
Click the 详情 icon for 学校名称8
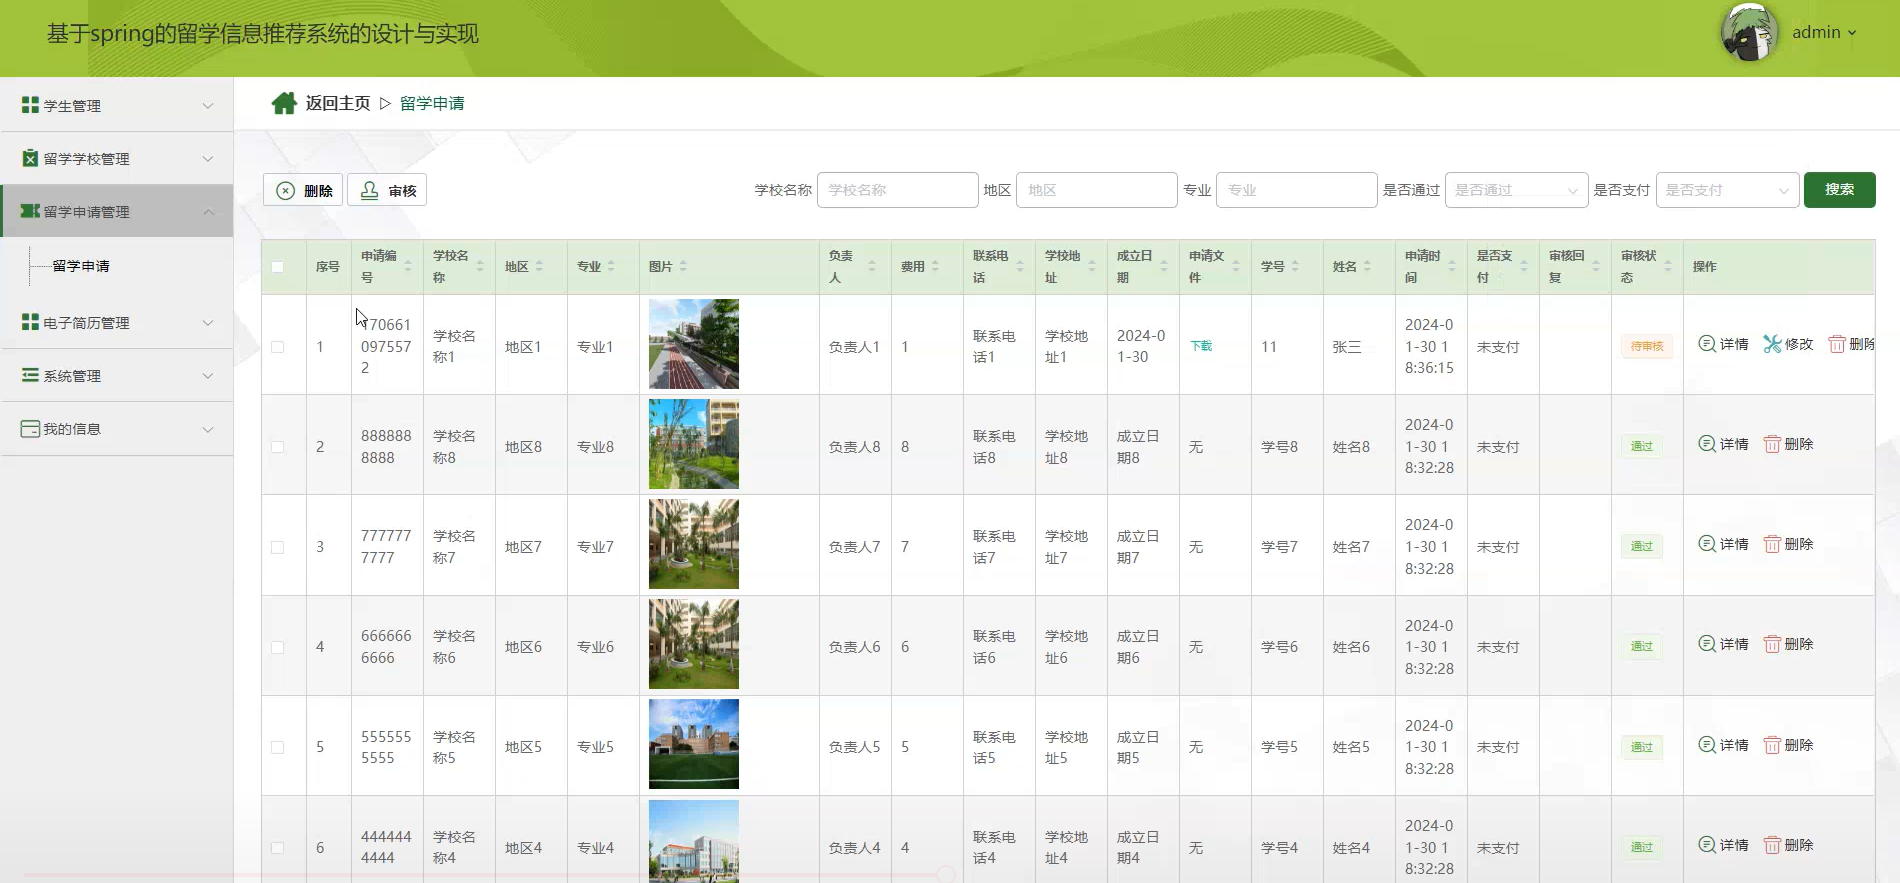click(x=1707, y=444)
